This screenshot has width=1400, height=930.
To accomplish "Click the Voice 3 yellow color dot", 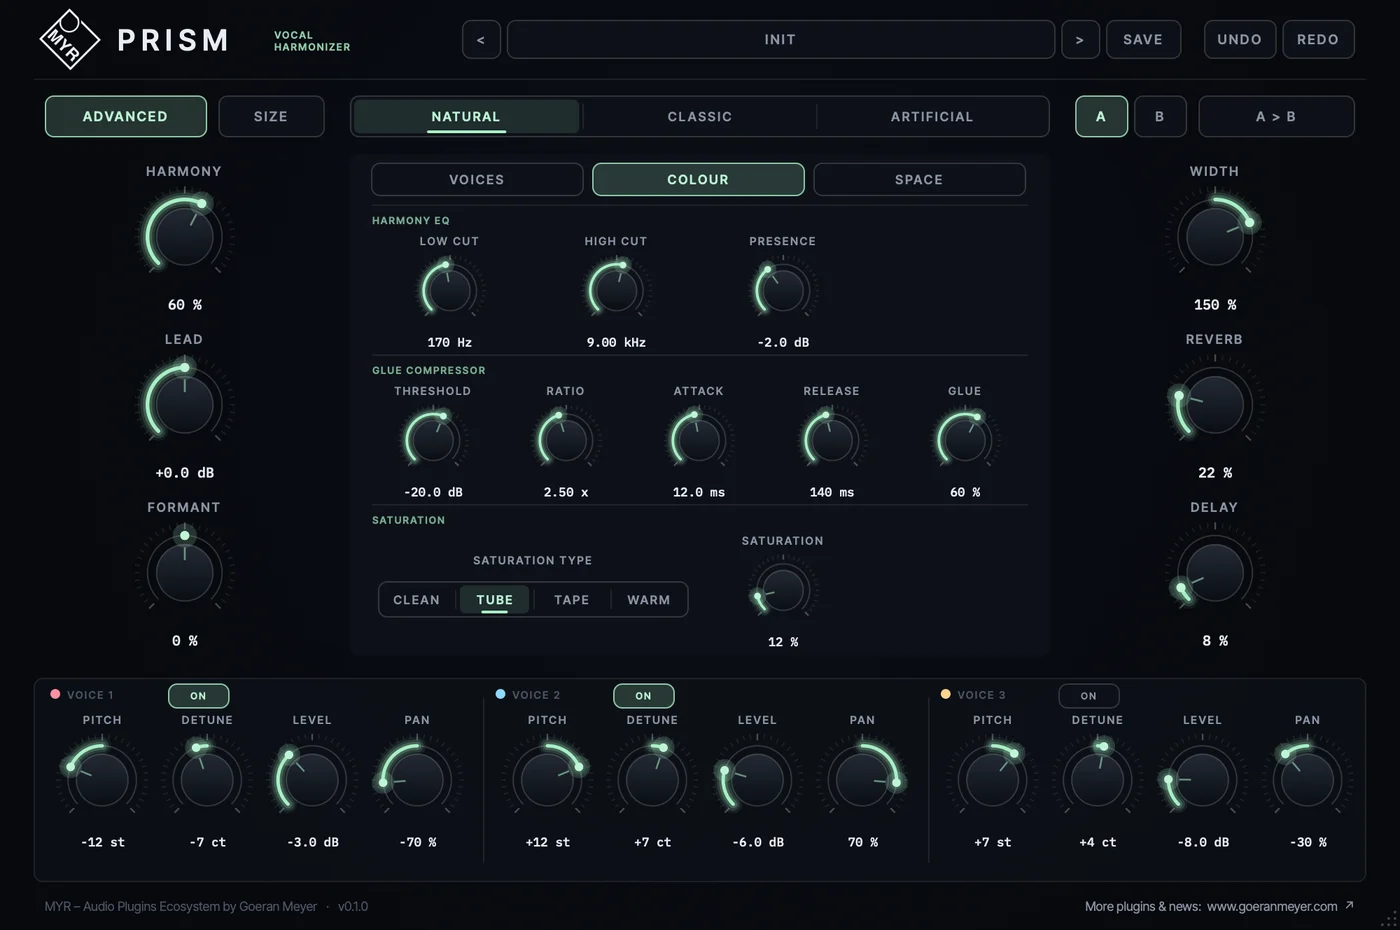I will [945, 694].
